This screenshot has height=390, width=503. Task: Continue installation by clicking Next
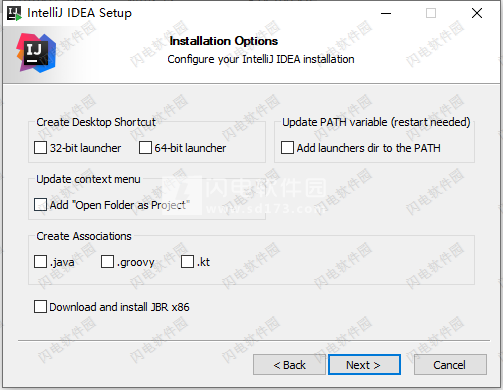(x=364, y=365)
